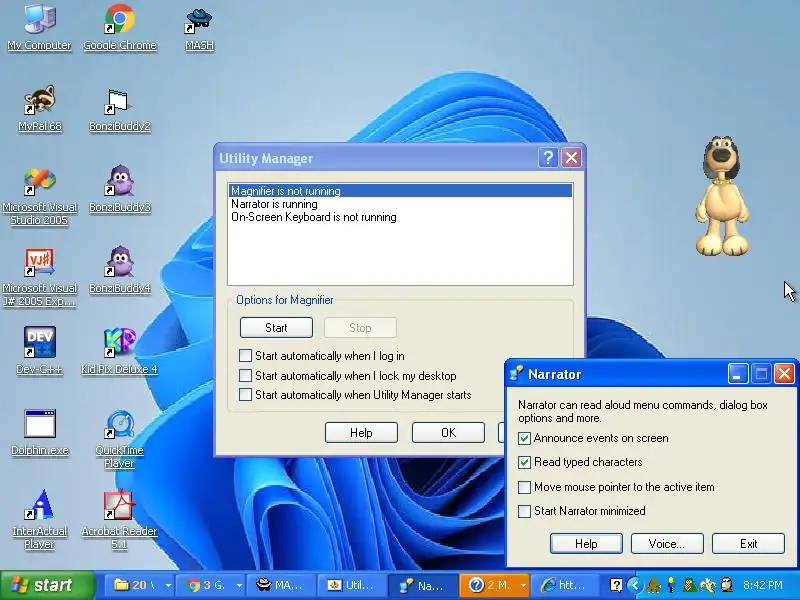The width and height of the screenshot is (800, 600).
Task: Select 'Narrator is running' list entry
Action: pyautogui.click(x=400, y=204)
